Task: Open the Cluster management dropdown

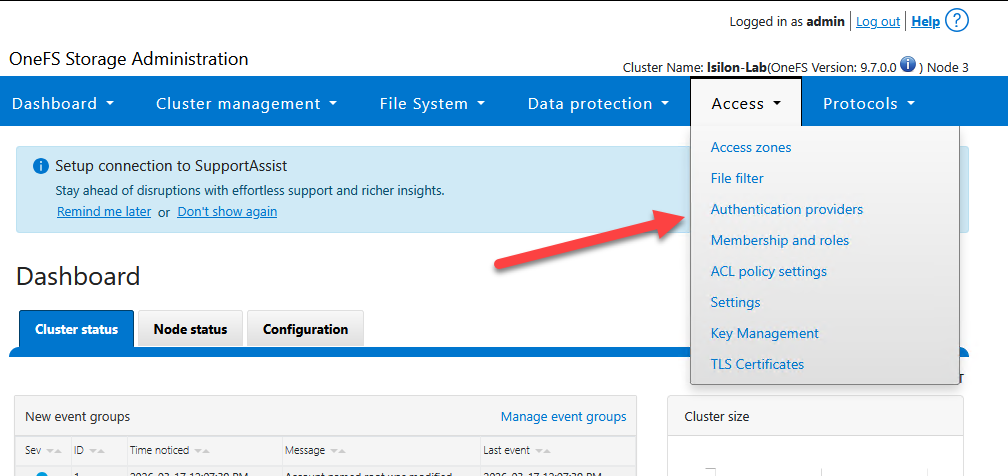Action: (x=246, y=103)
